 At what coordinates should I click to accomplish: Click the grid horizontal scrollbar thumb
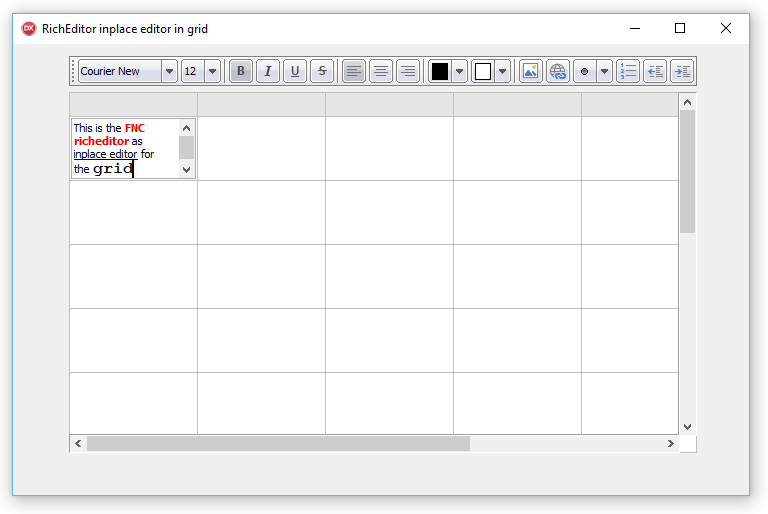[x=278, y=443]
